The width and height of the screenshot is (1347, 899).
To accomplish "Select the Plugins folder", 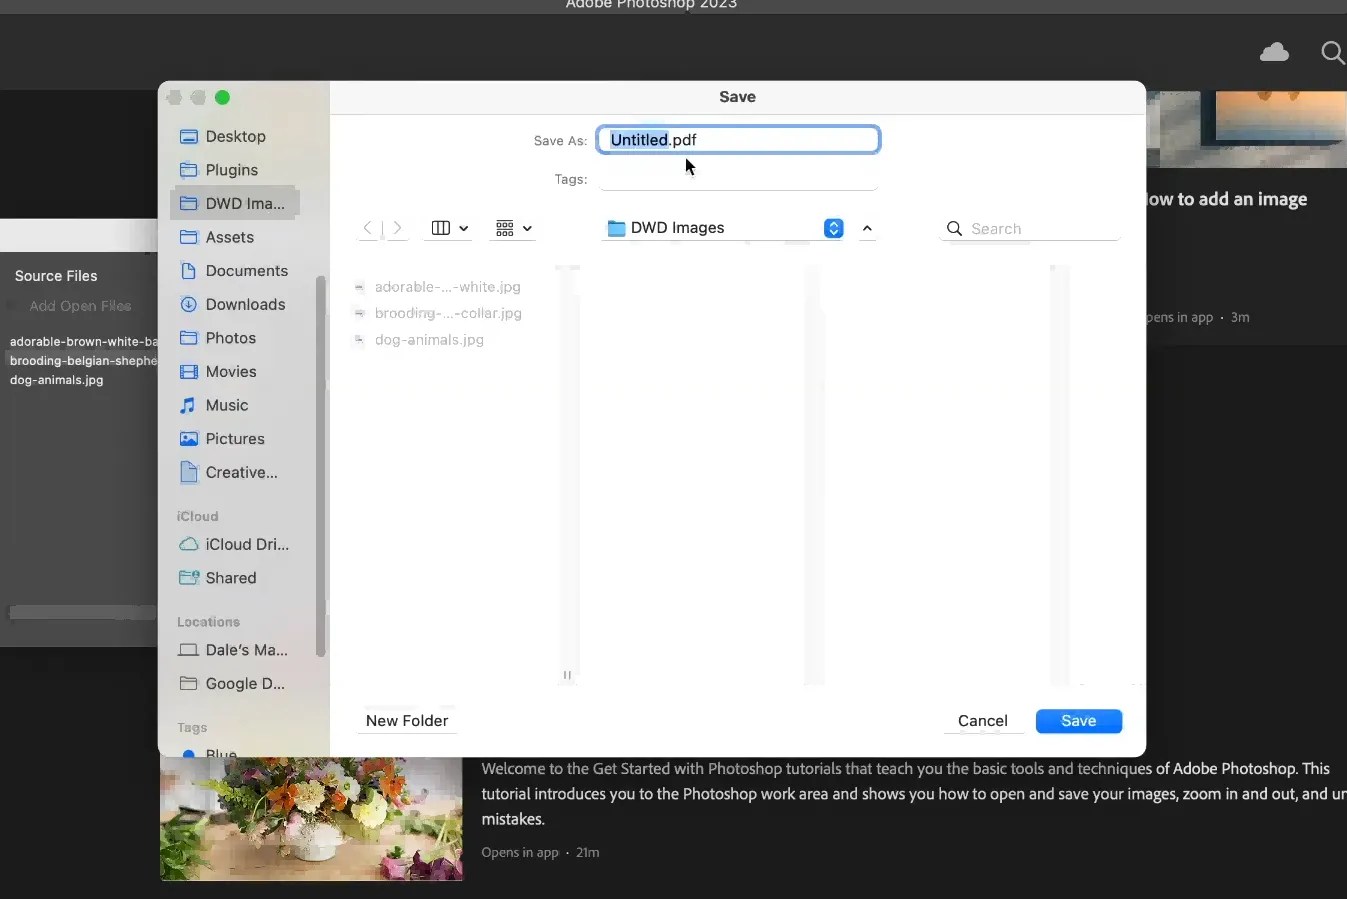I will click(x=230, y=170).
